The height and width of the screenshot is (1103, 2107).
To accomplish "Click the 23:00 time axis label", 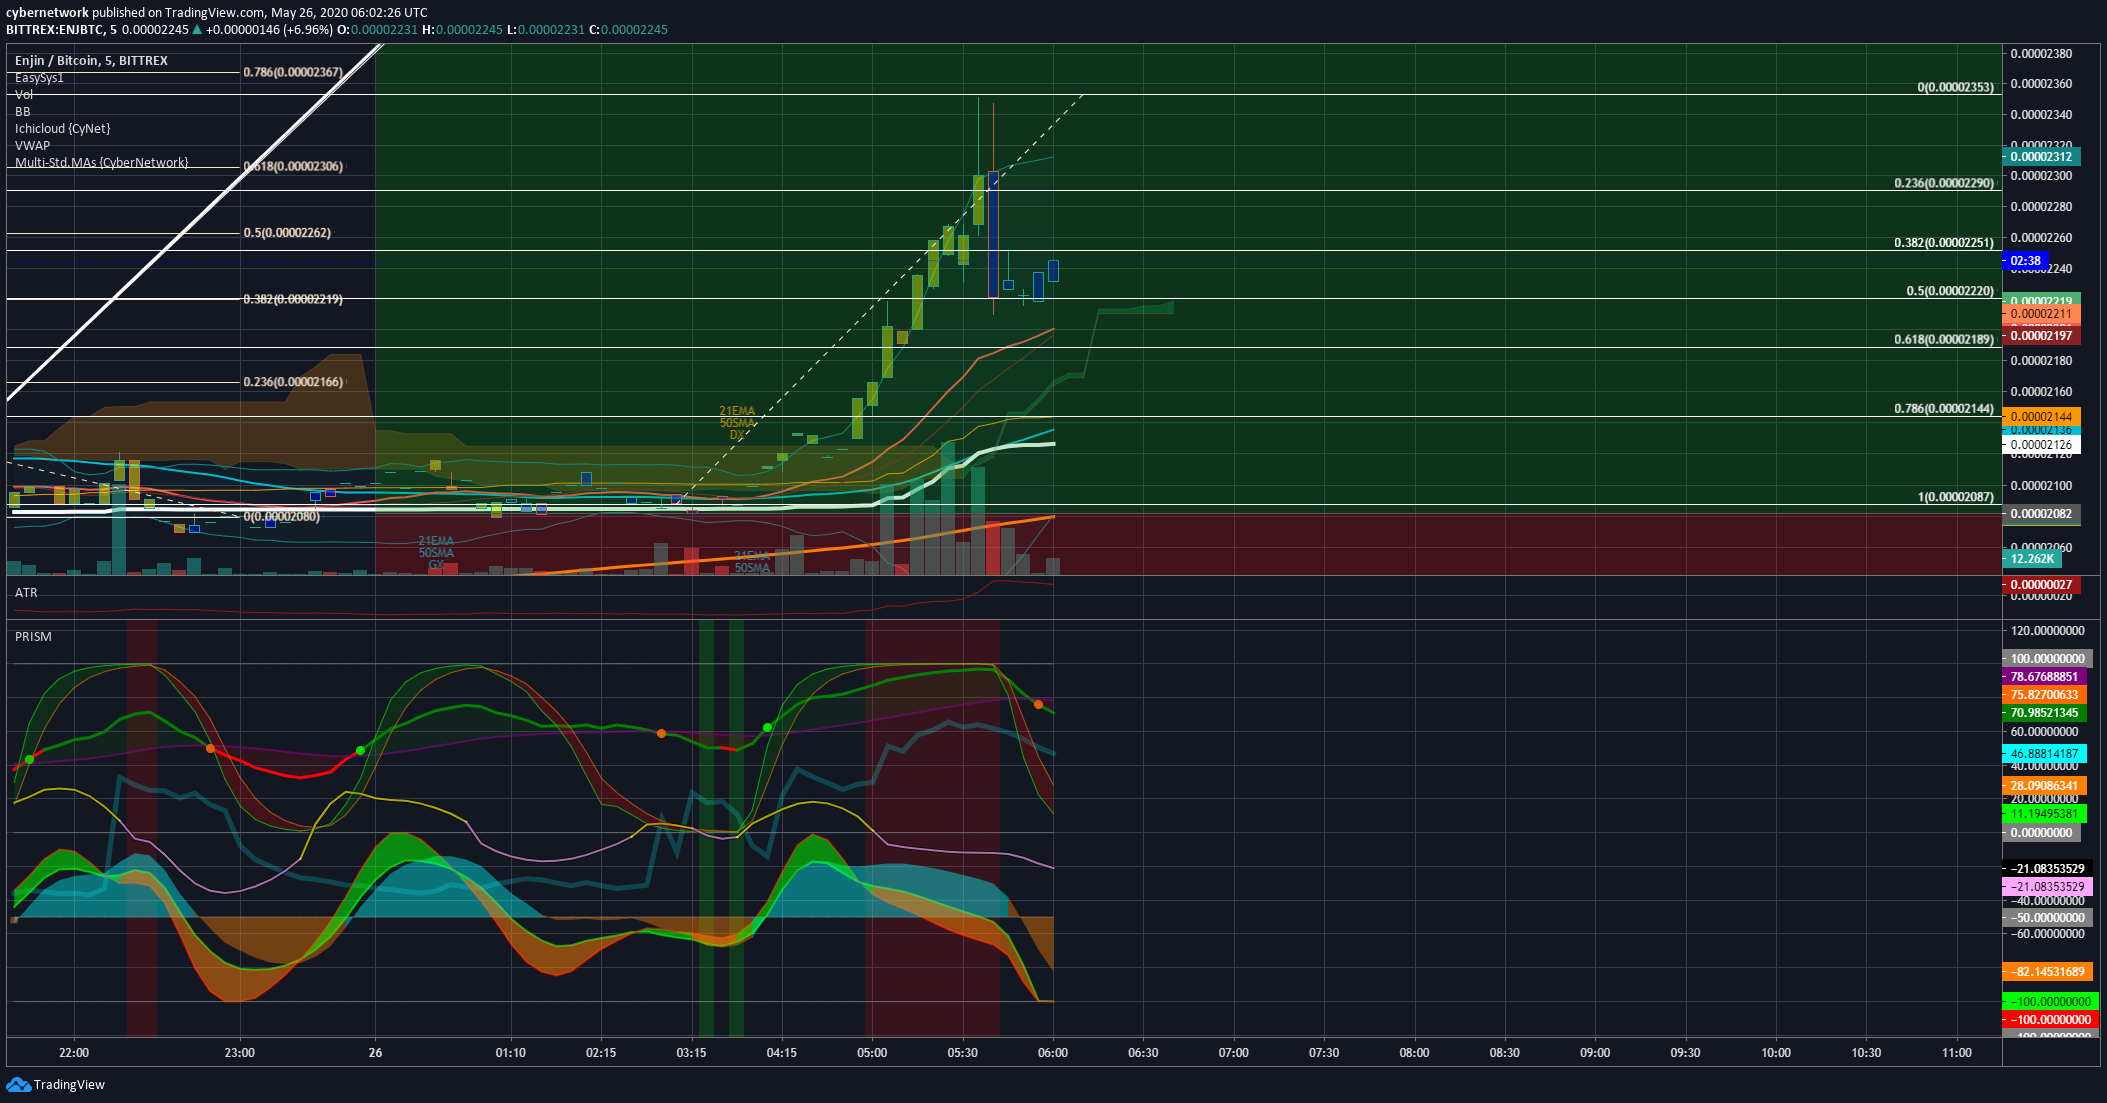I will pyautogui.click(x=239, y=1053).
